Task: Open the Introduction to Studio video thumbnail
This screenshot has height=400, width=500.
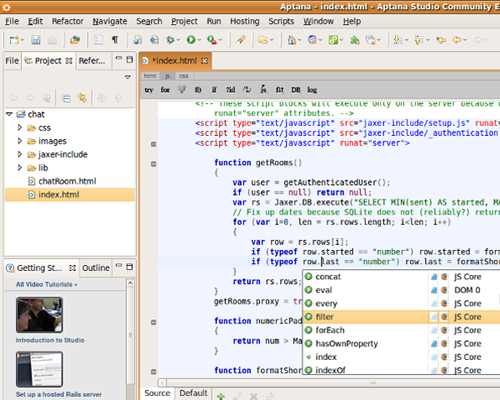Action: point(39,315)
